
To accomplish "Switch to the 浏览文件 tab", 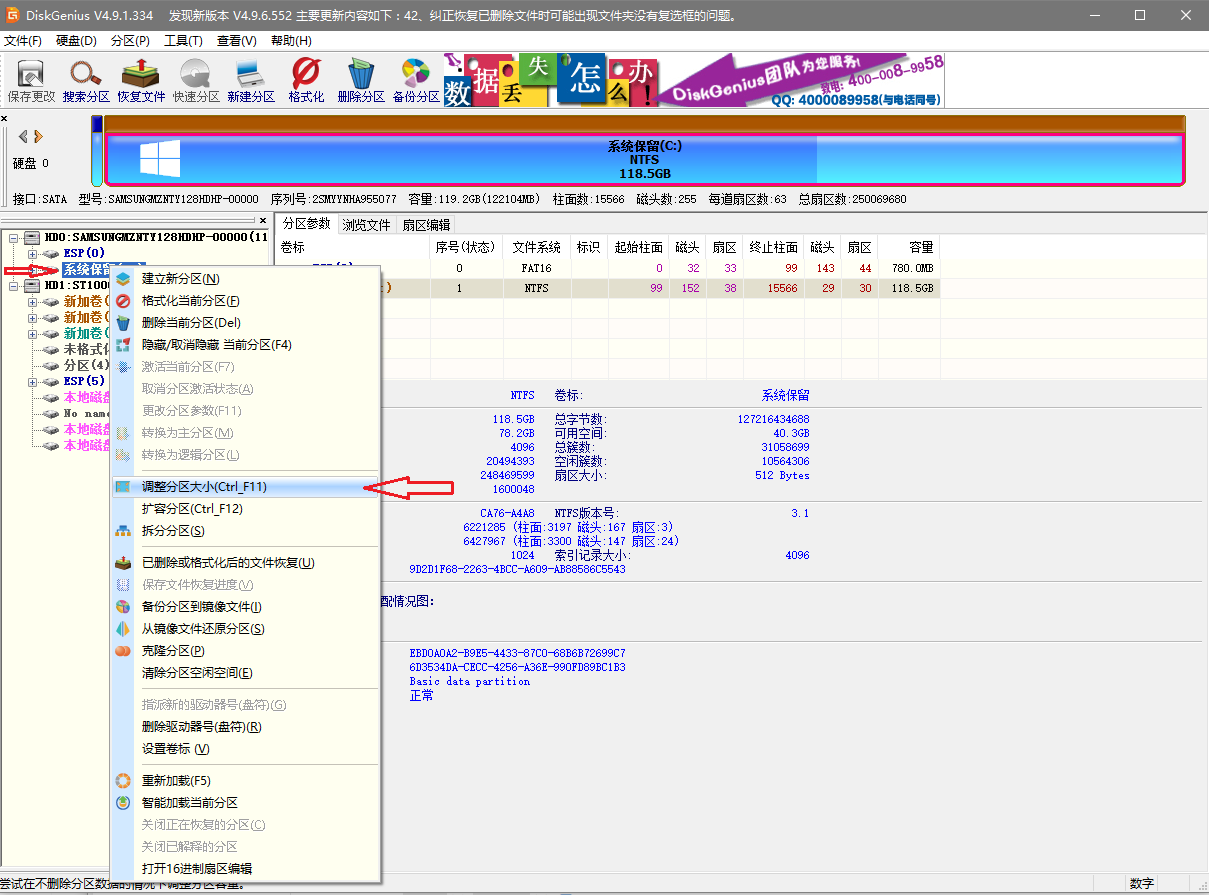I will click(366, 224).
